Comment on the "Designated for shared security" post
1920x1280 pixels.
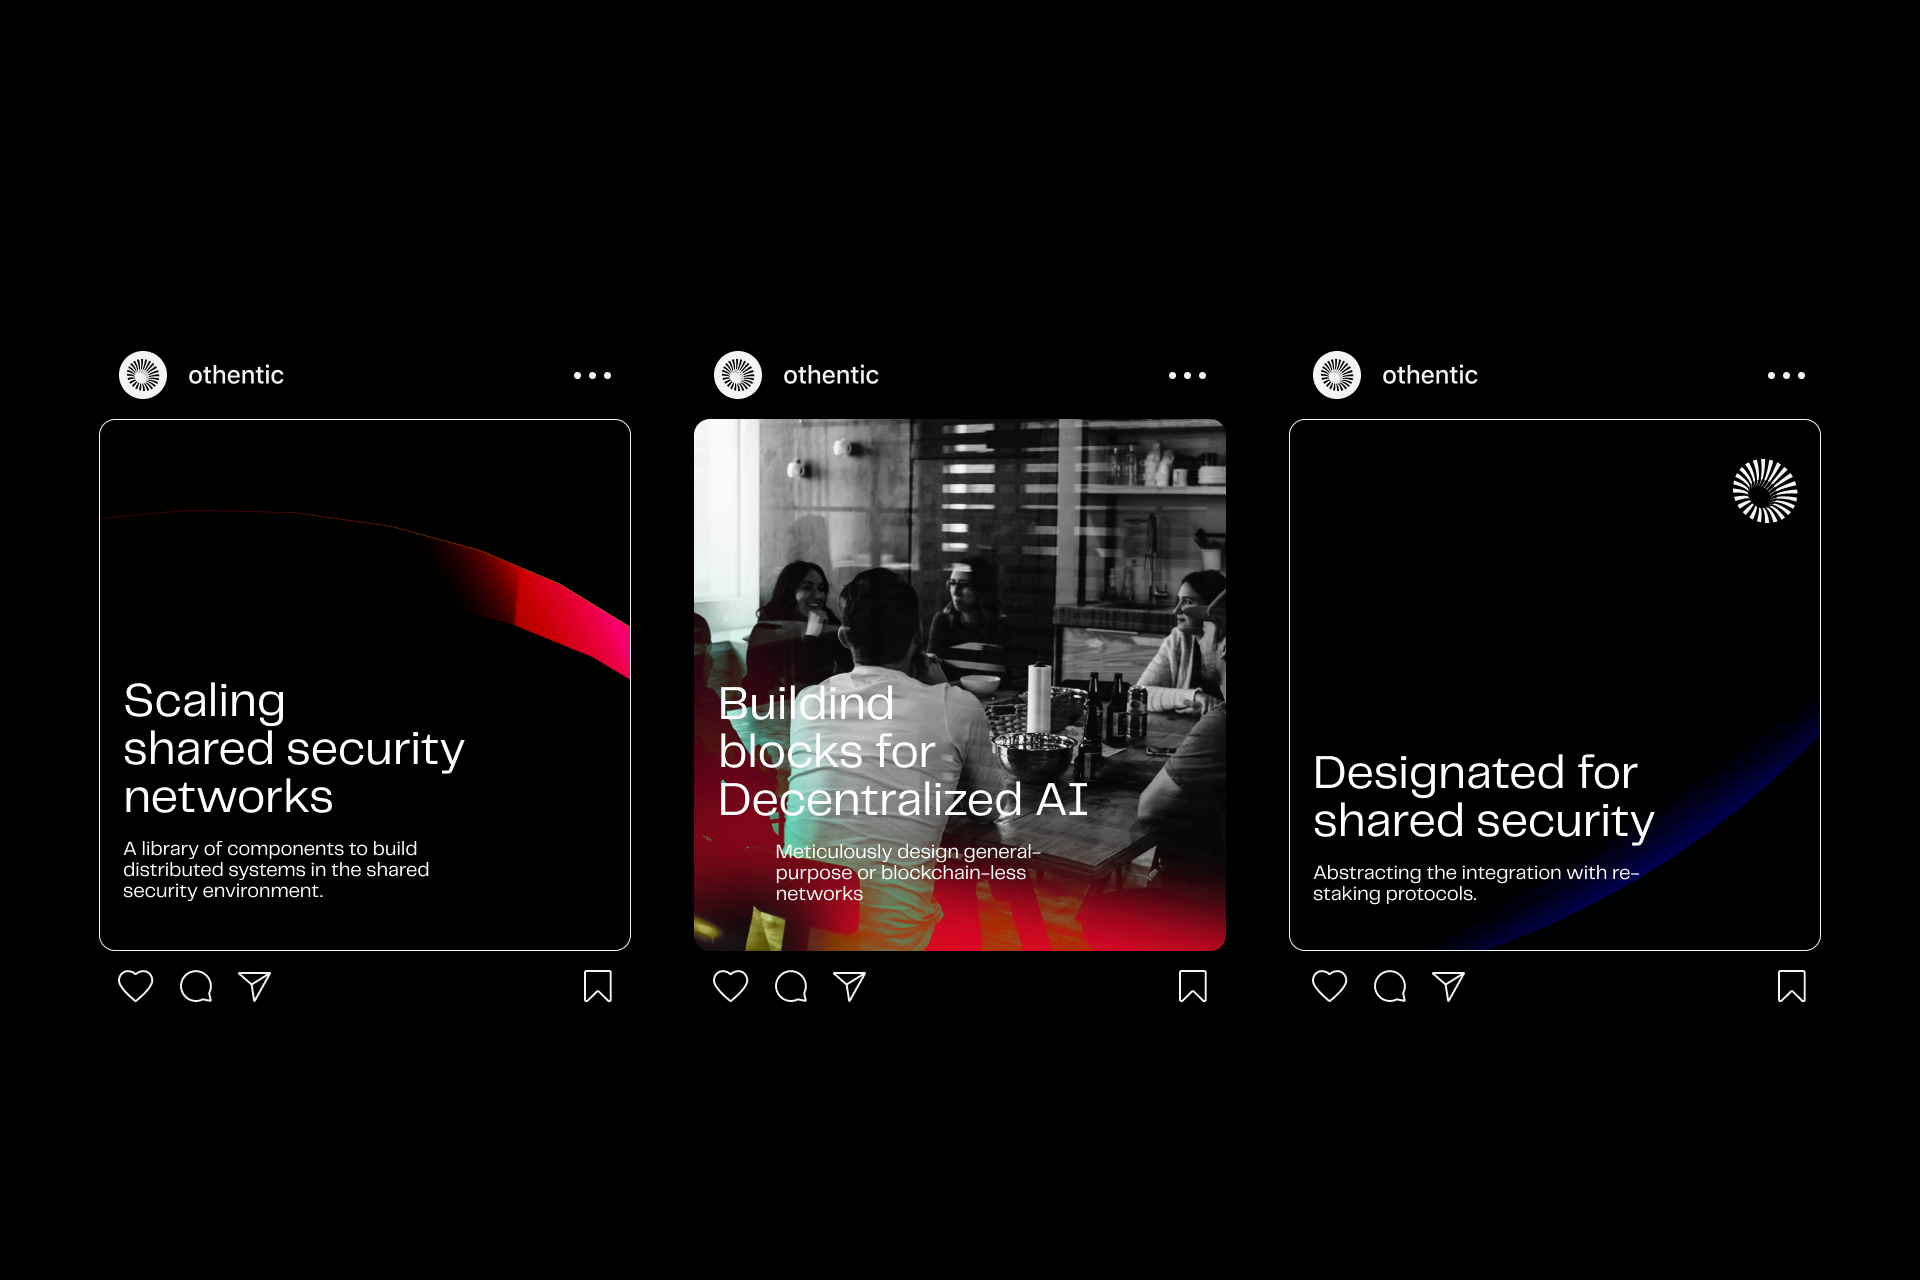tap(1390, 986)
